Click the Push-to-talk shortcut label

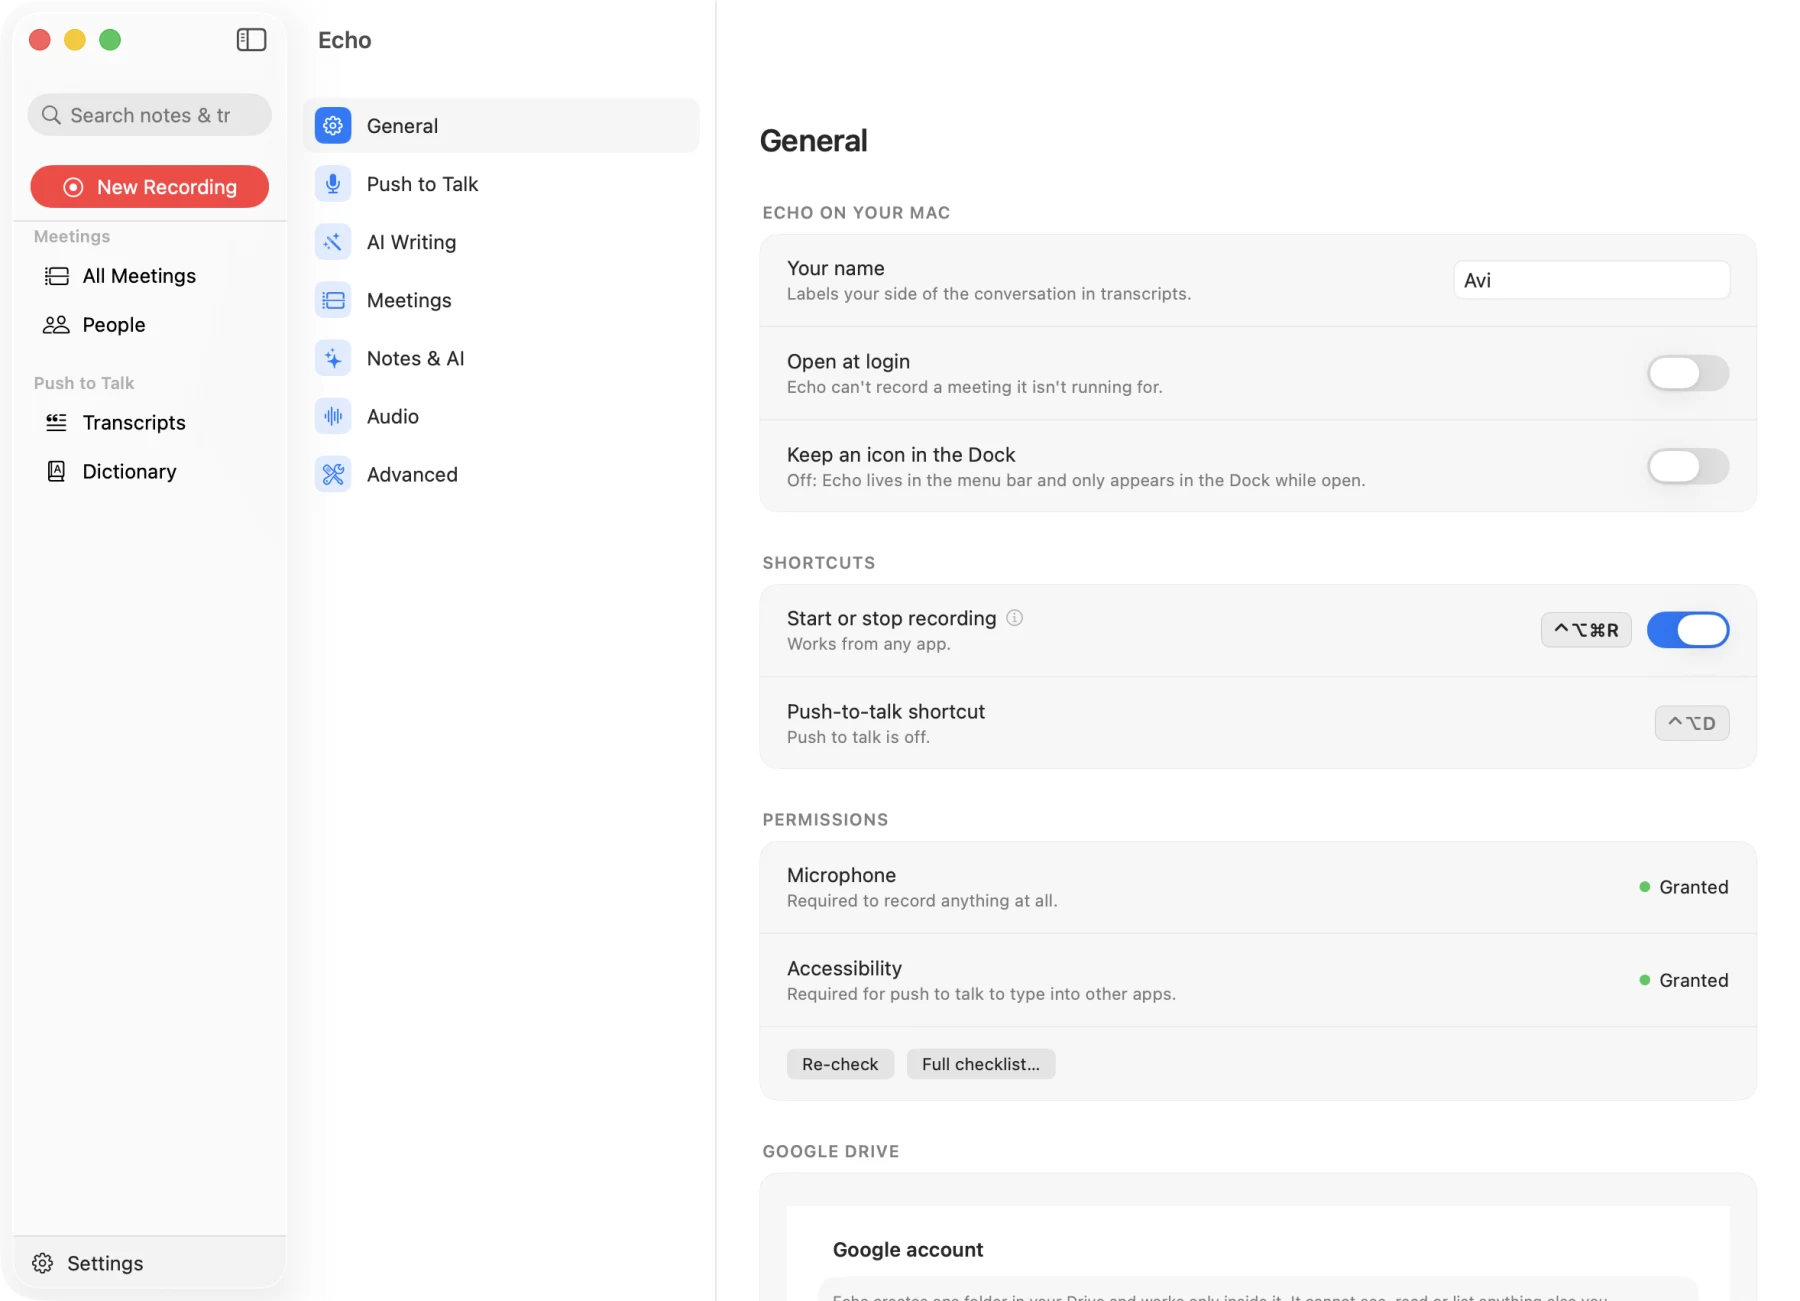886,711
